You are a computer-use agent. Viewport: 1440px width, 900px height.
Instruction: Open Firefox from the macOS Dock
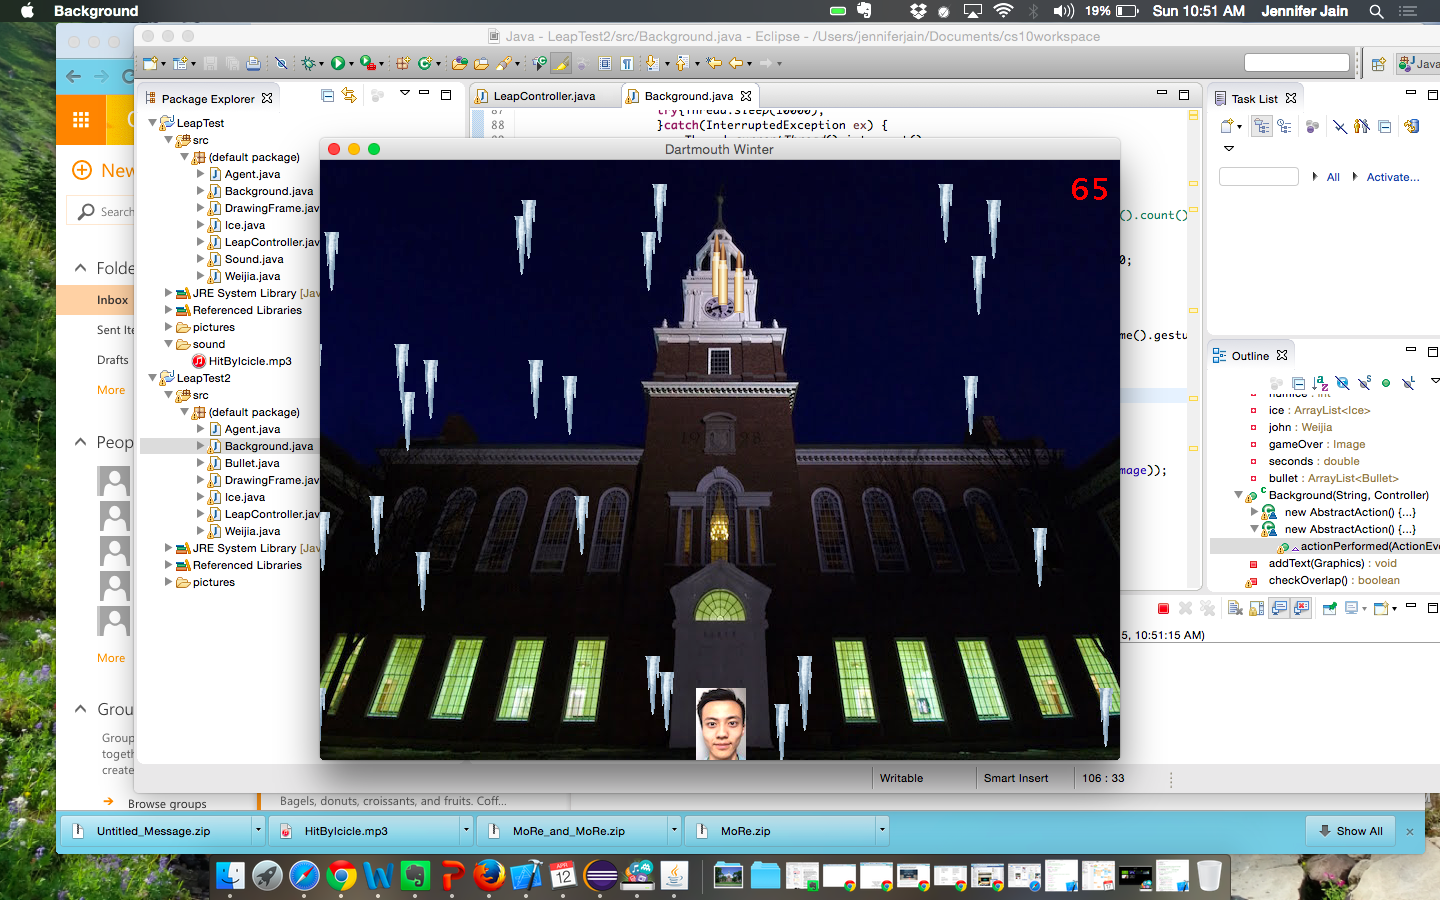489,876
